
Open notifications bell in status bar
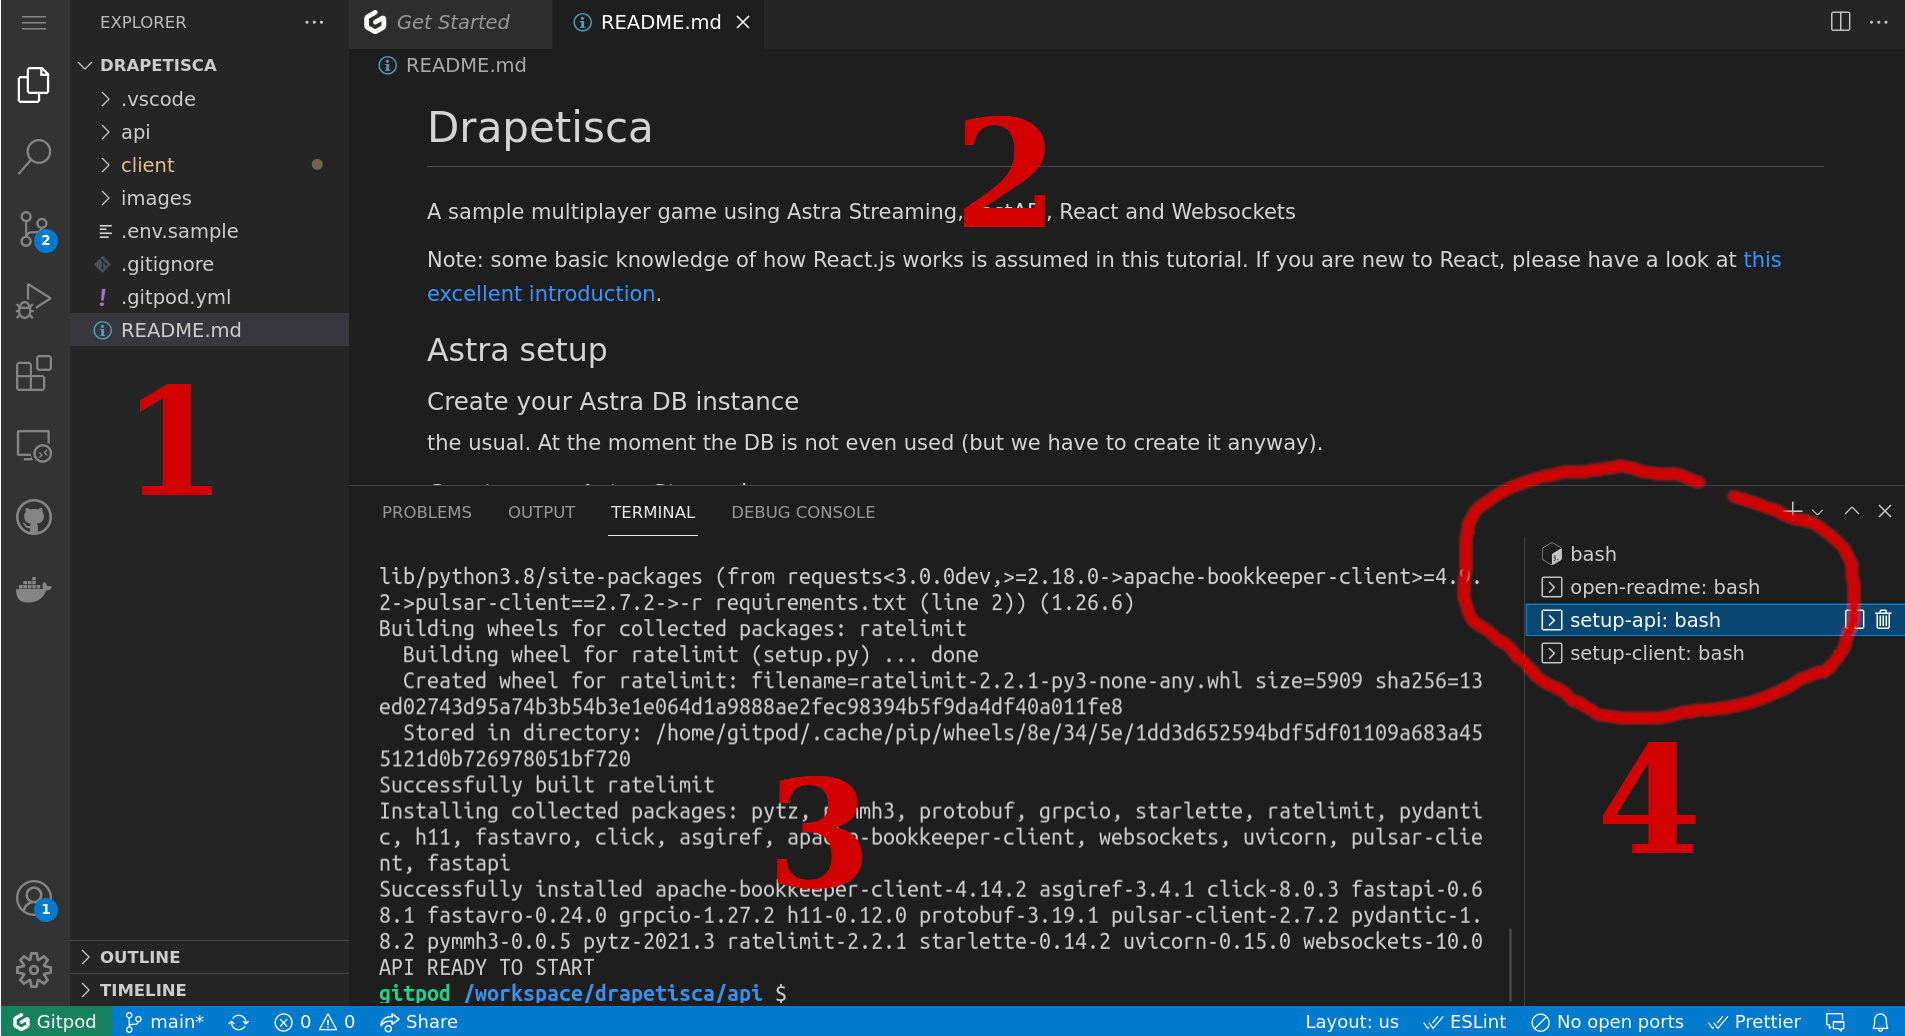(x=1880, y=1022)
